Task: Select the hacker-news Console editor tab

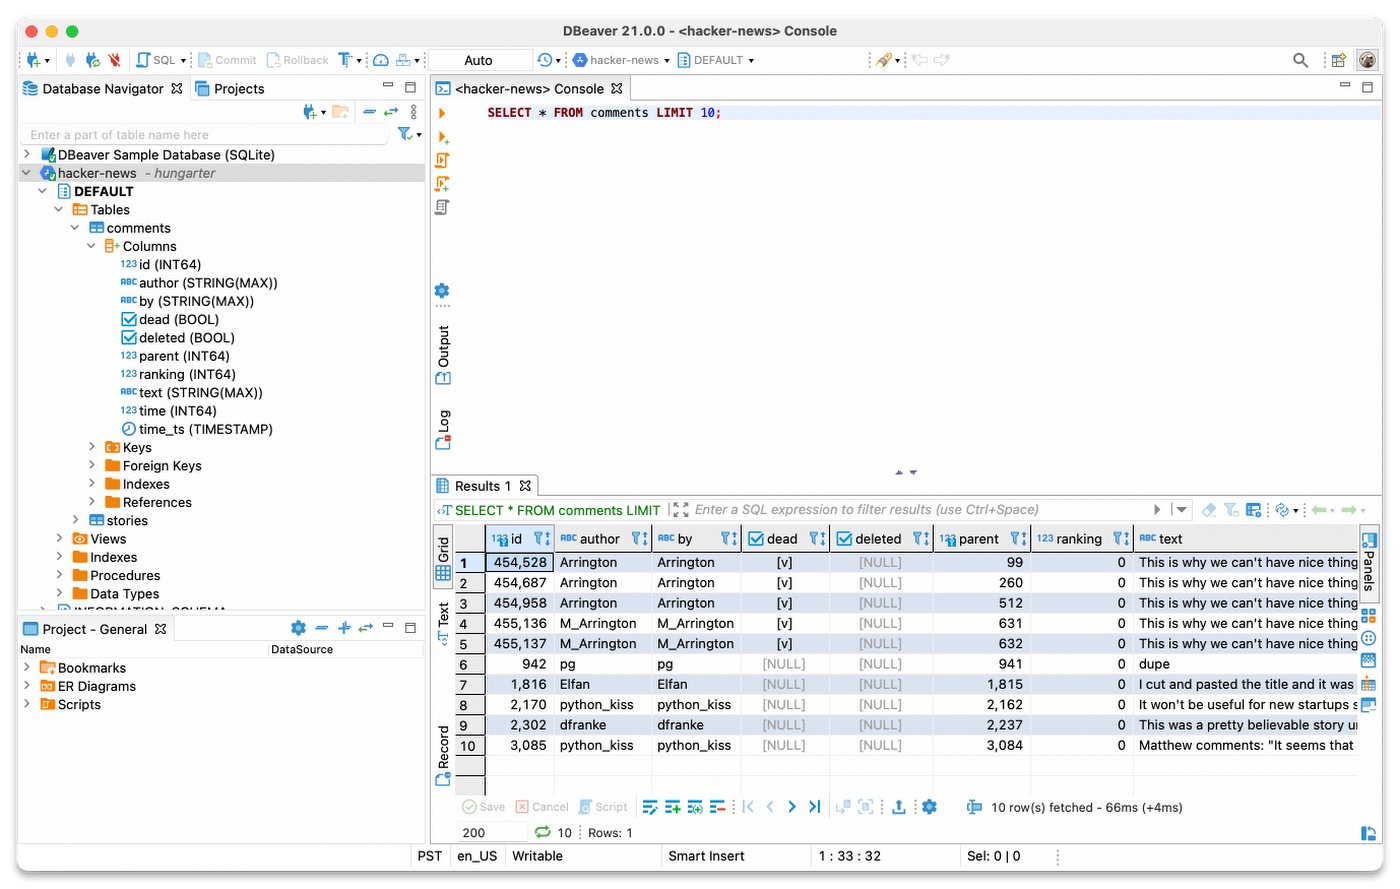Action: click(x=529, y=88)
